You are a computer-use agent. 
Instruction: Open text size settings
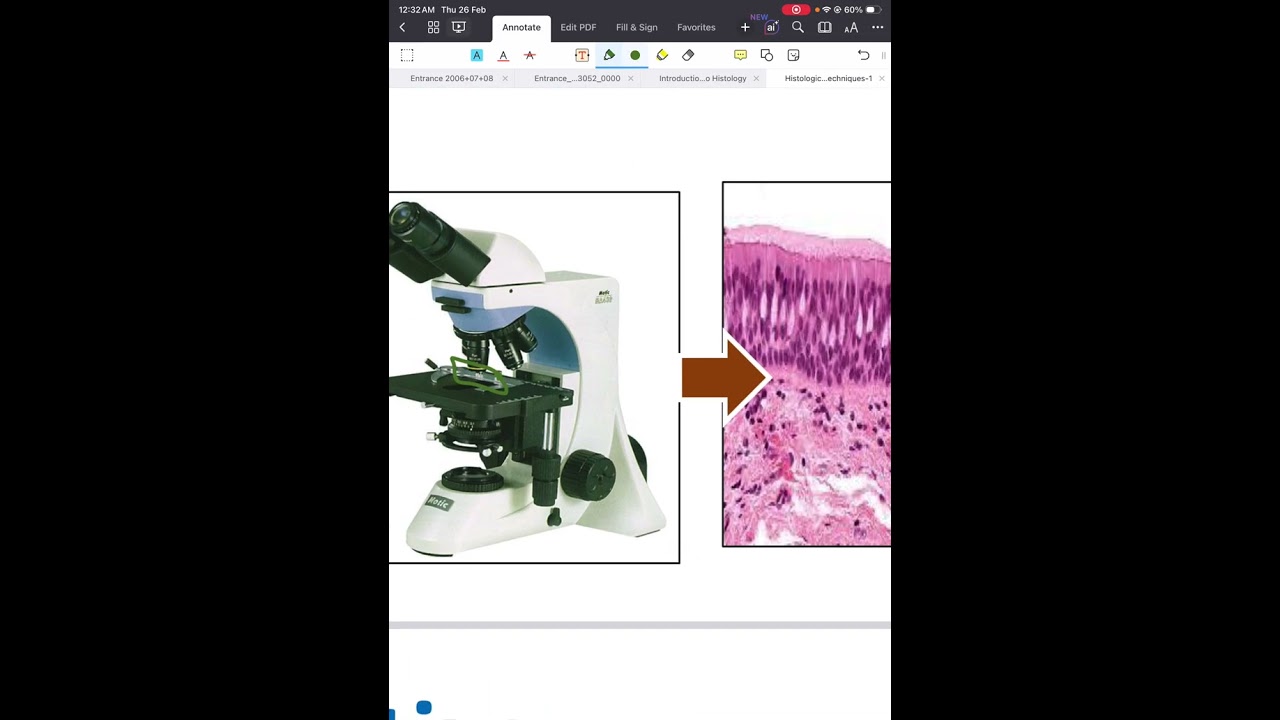coord(851,28)
